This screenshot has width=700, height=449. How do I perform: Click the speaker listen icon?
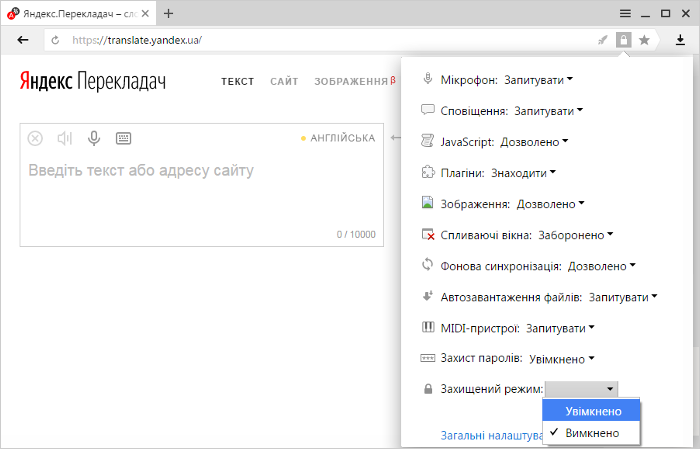pos(65,138)
